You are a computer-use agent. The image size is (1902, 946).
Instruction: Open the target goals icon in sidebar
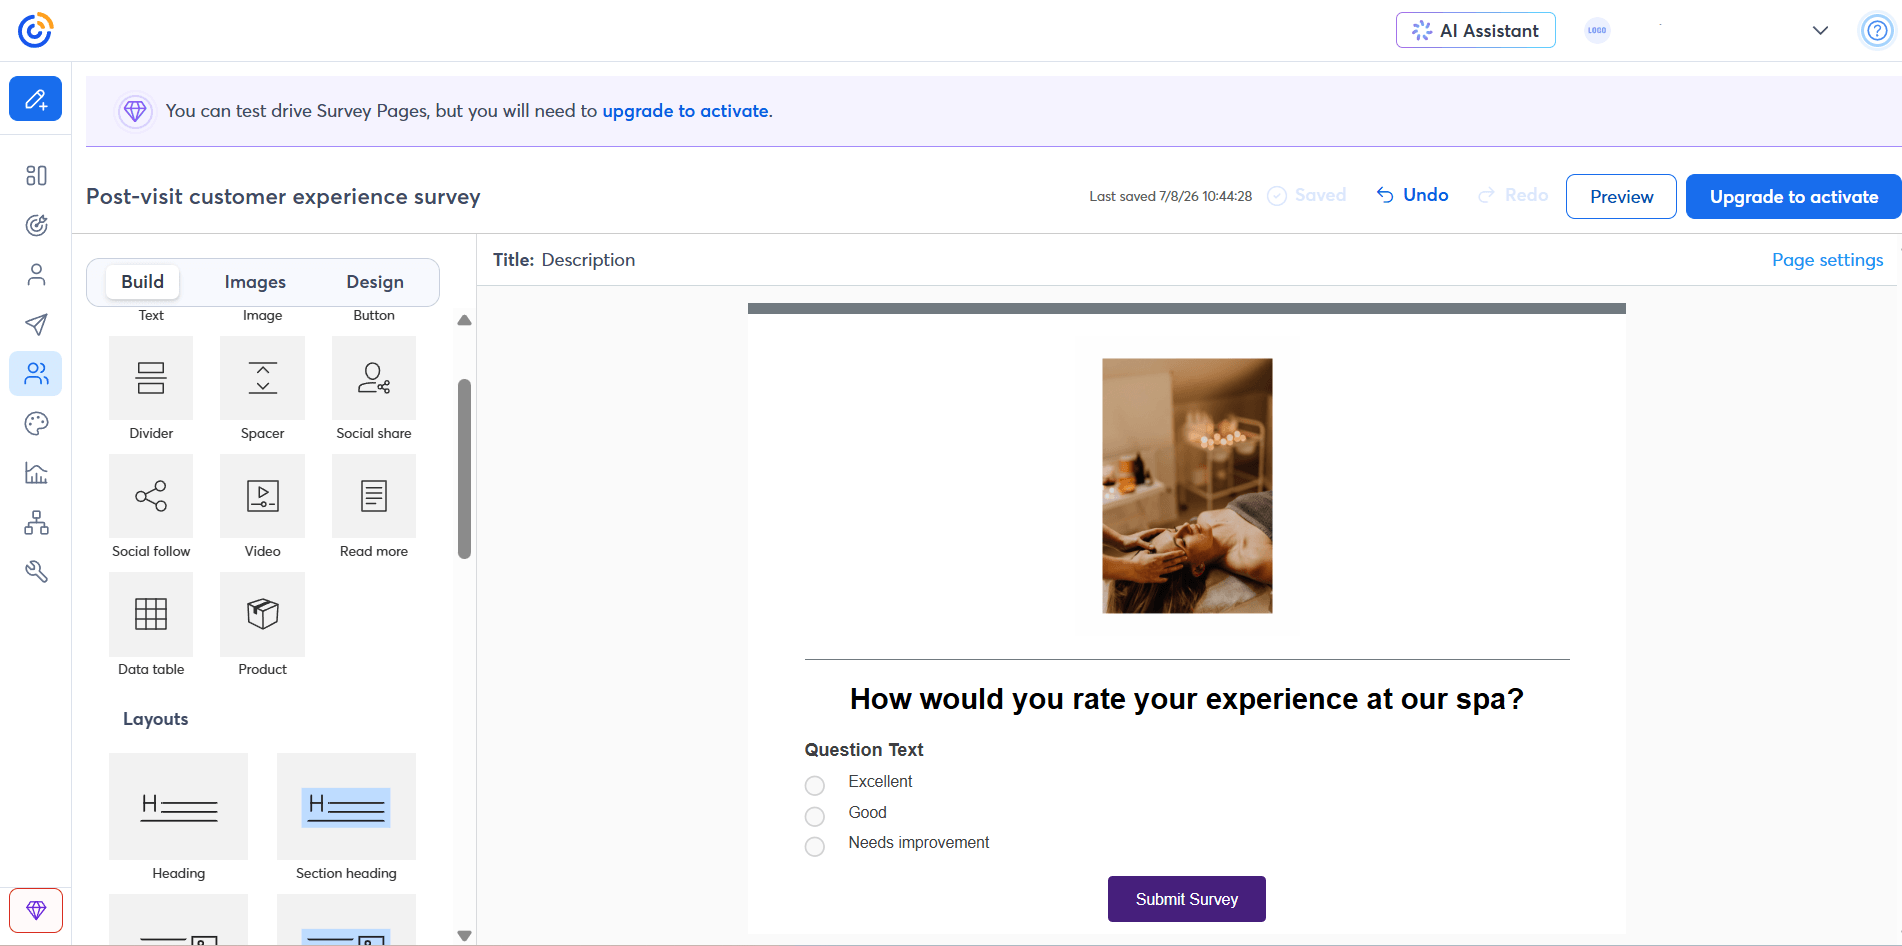36,225
